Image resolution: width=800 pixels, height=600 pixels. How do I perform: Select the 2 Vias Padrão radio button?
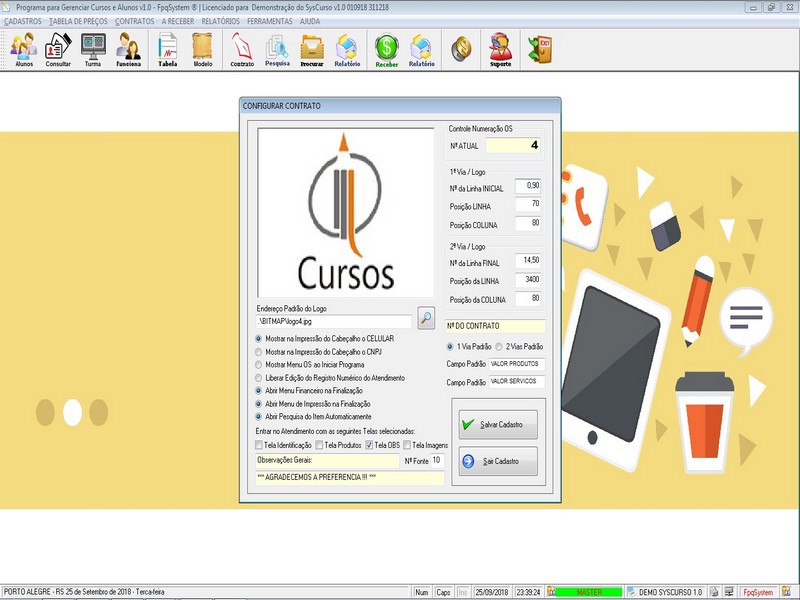500,346
